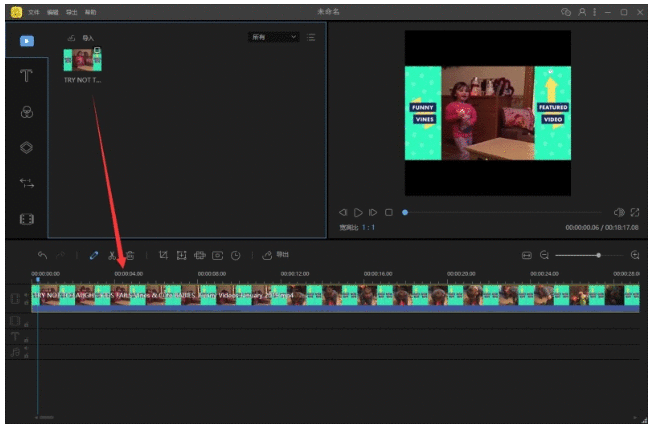649x425 pixels.
Task: Click the trash Delete icon
Action: [130, 255]
